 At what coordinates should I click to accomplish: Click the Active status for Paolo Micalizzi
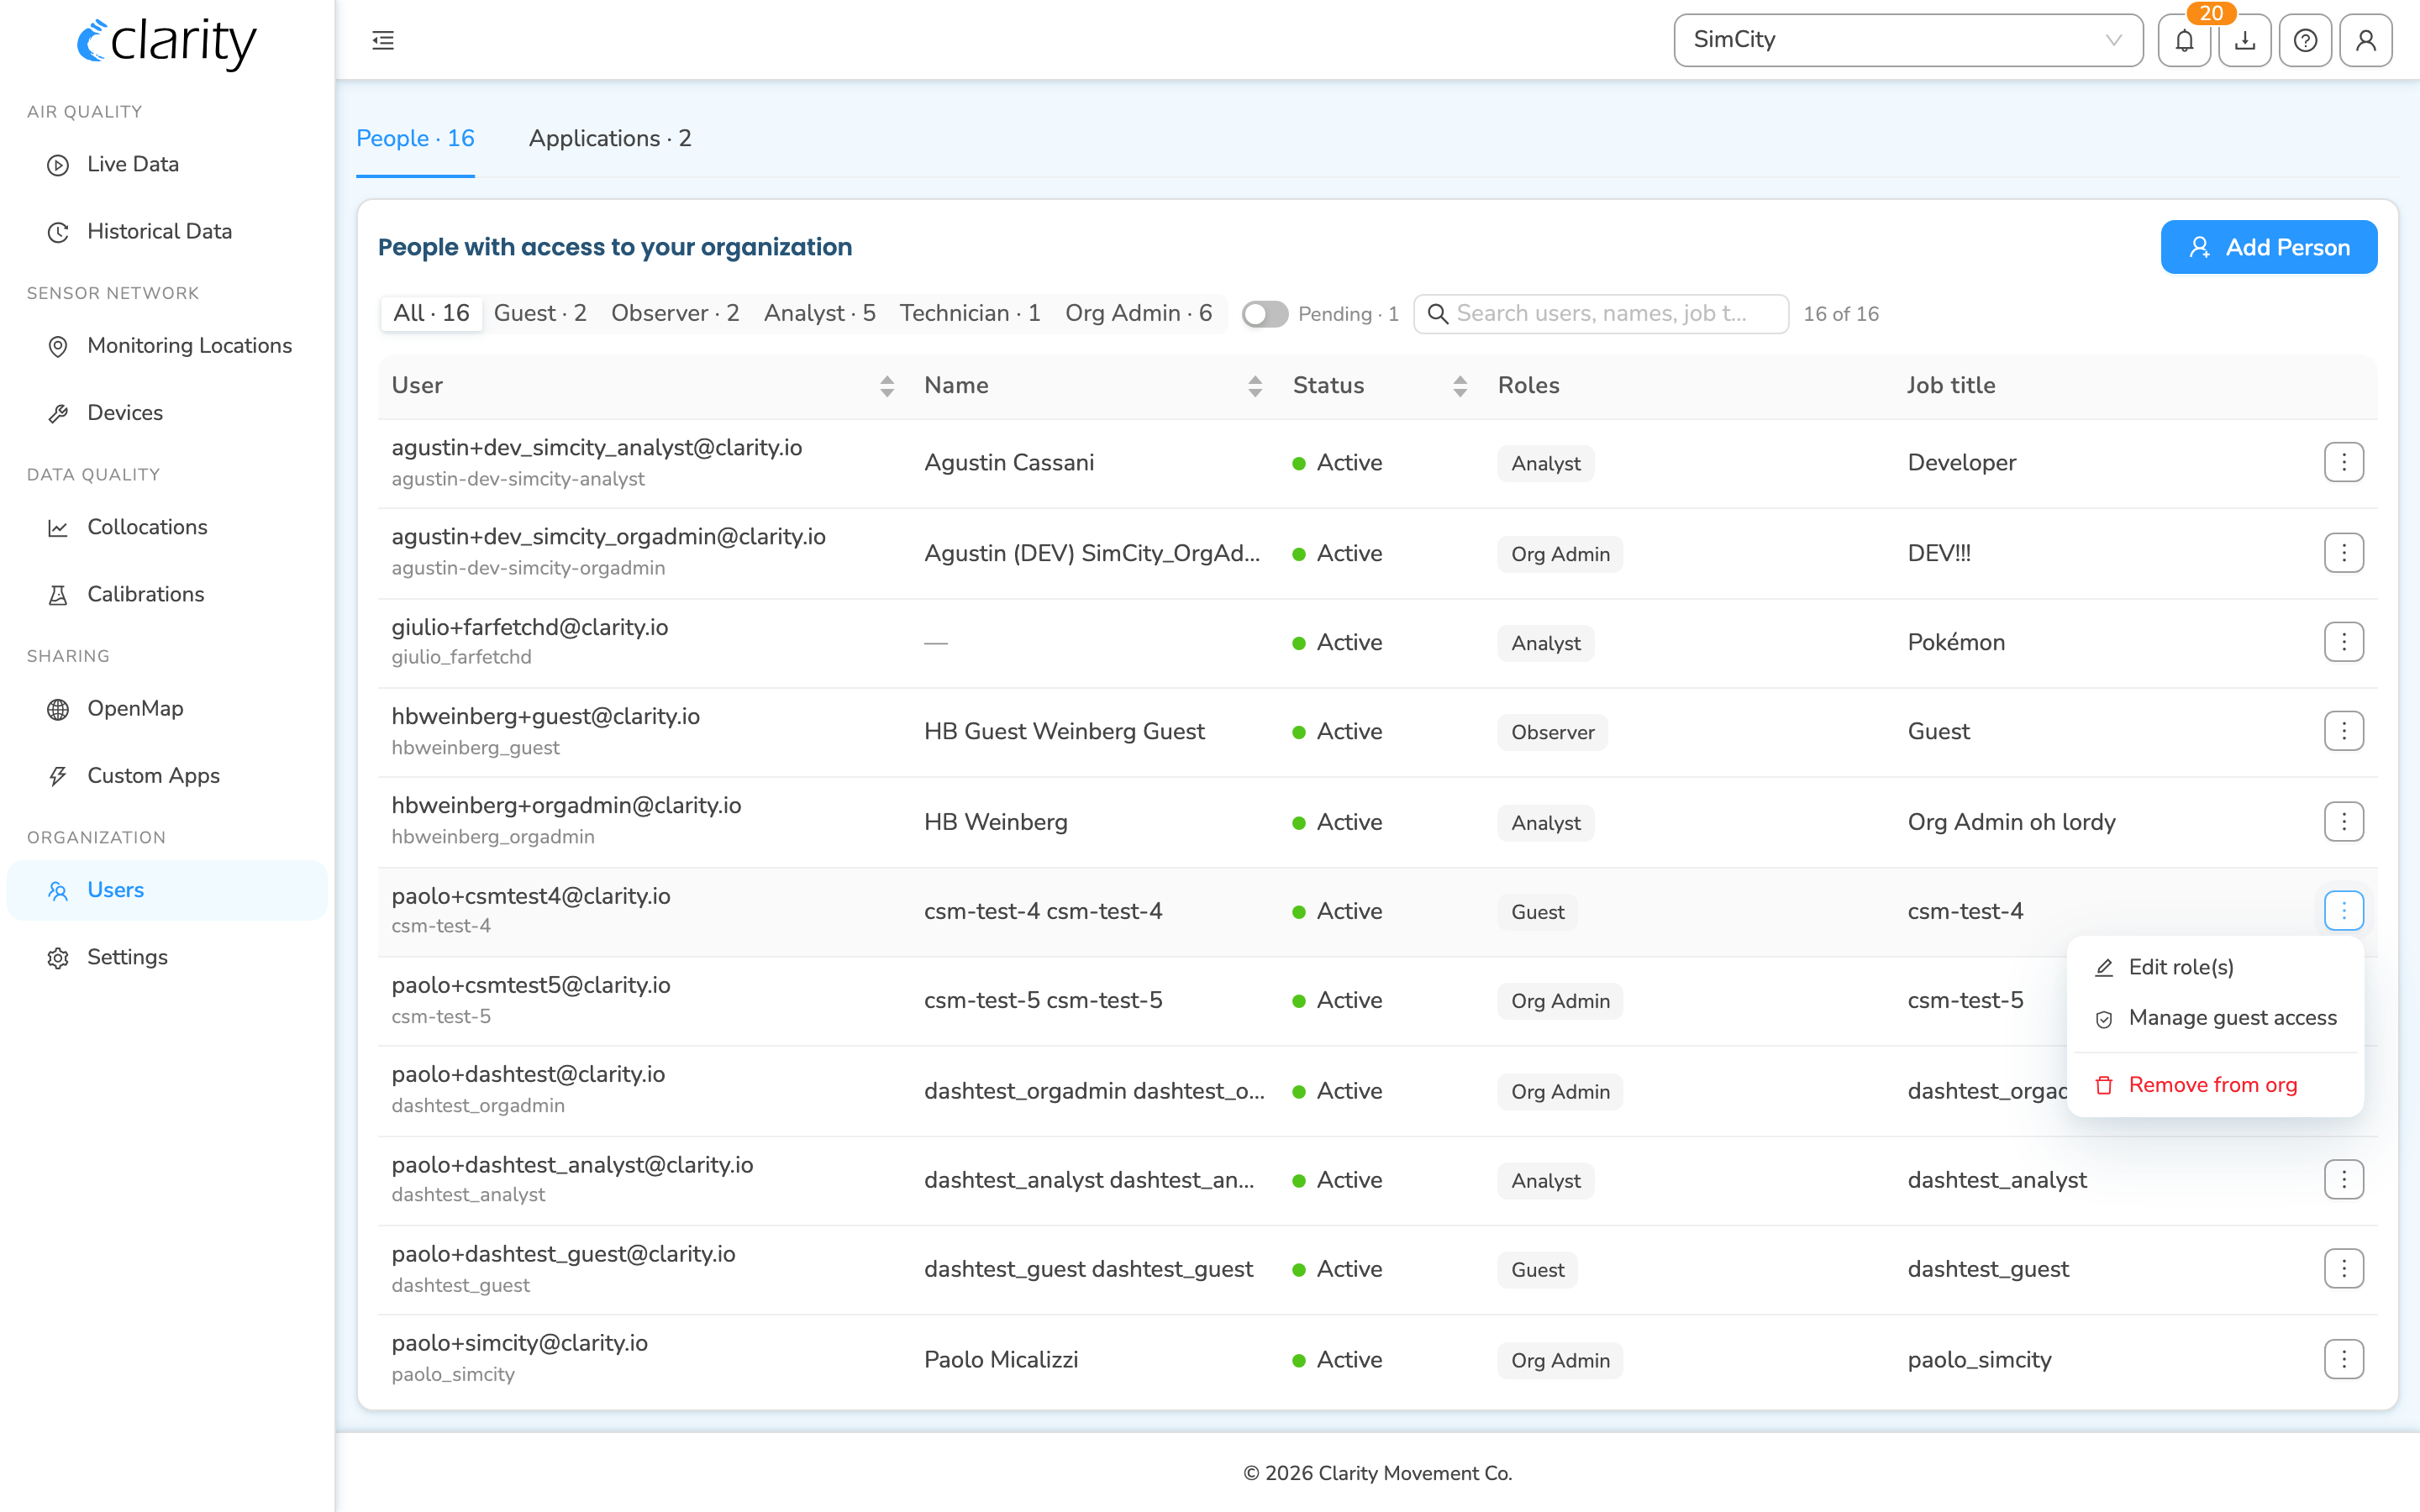click(x=1337, y=1359)
